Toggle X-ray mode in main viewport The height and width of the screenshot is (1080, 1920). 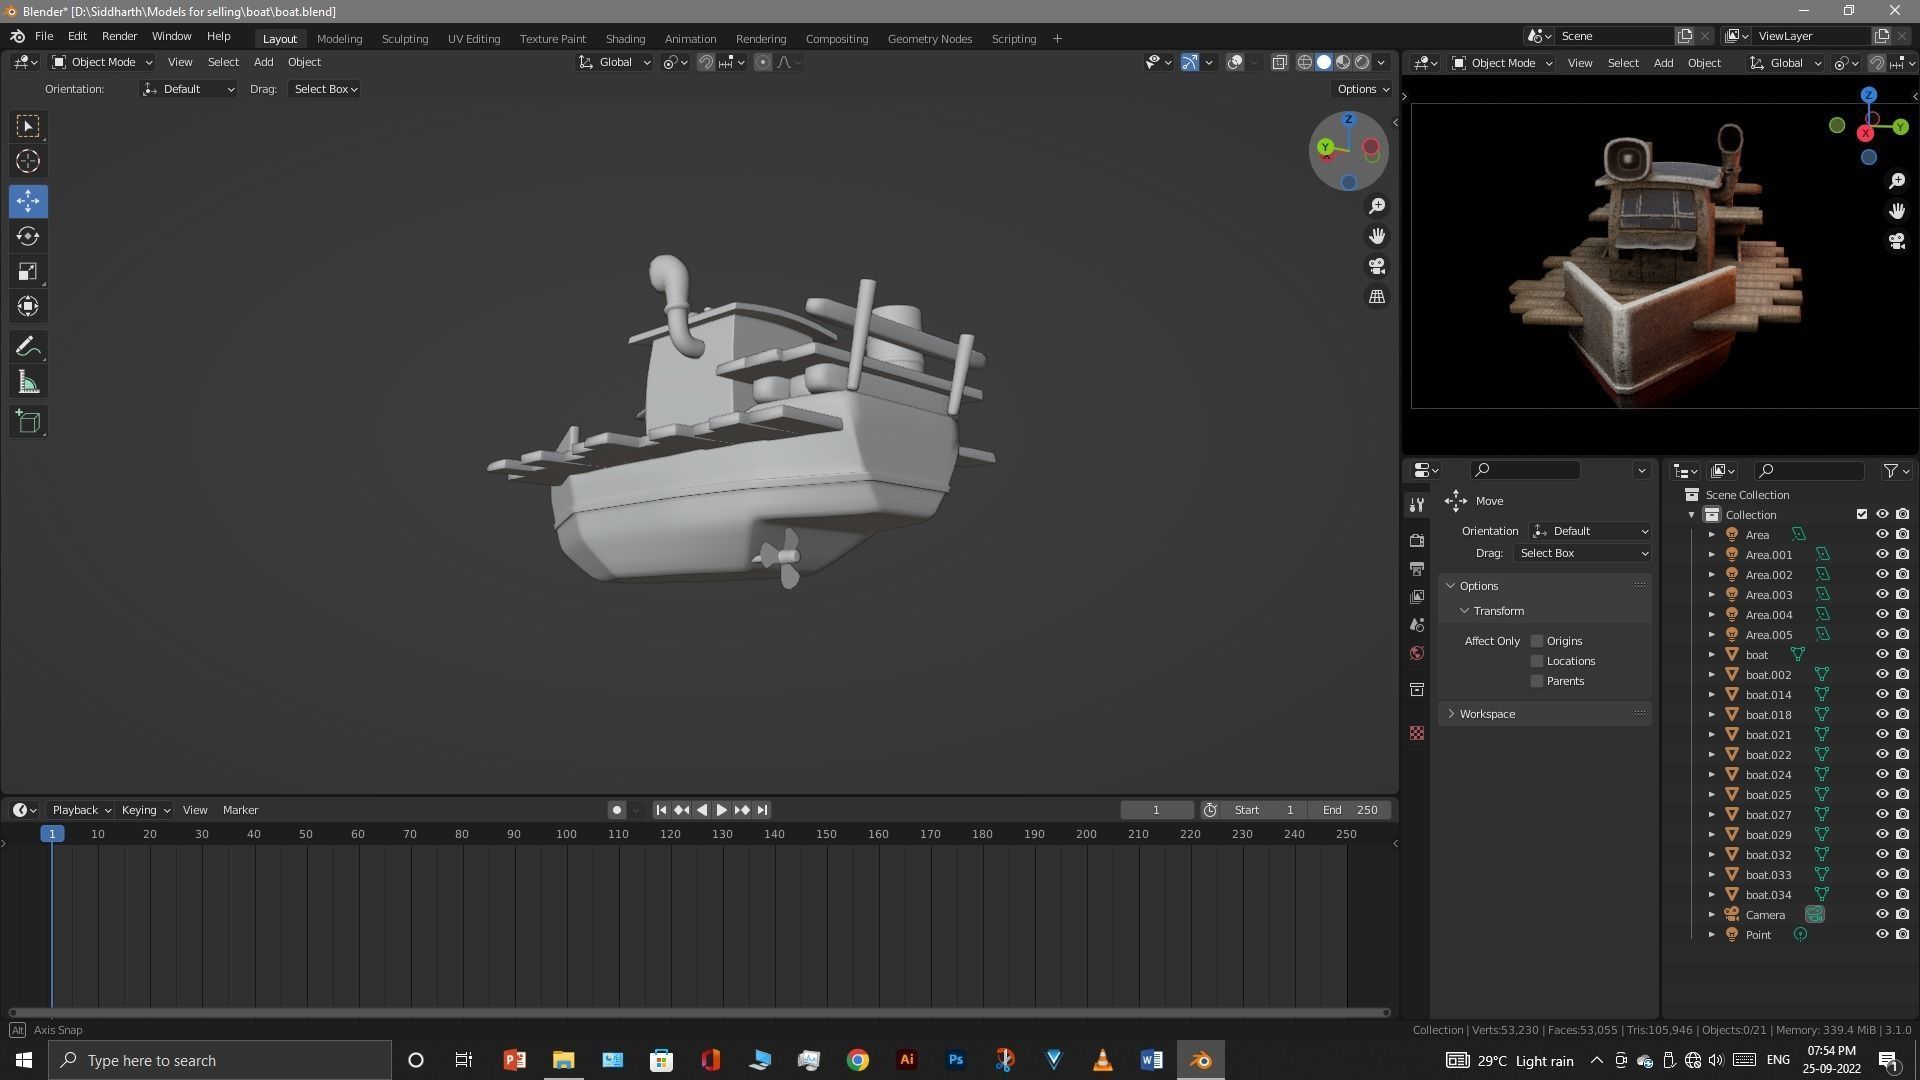1279,62
